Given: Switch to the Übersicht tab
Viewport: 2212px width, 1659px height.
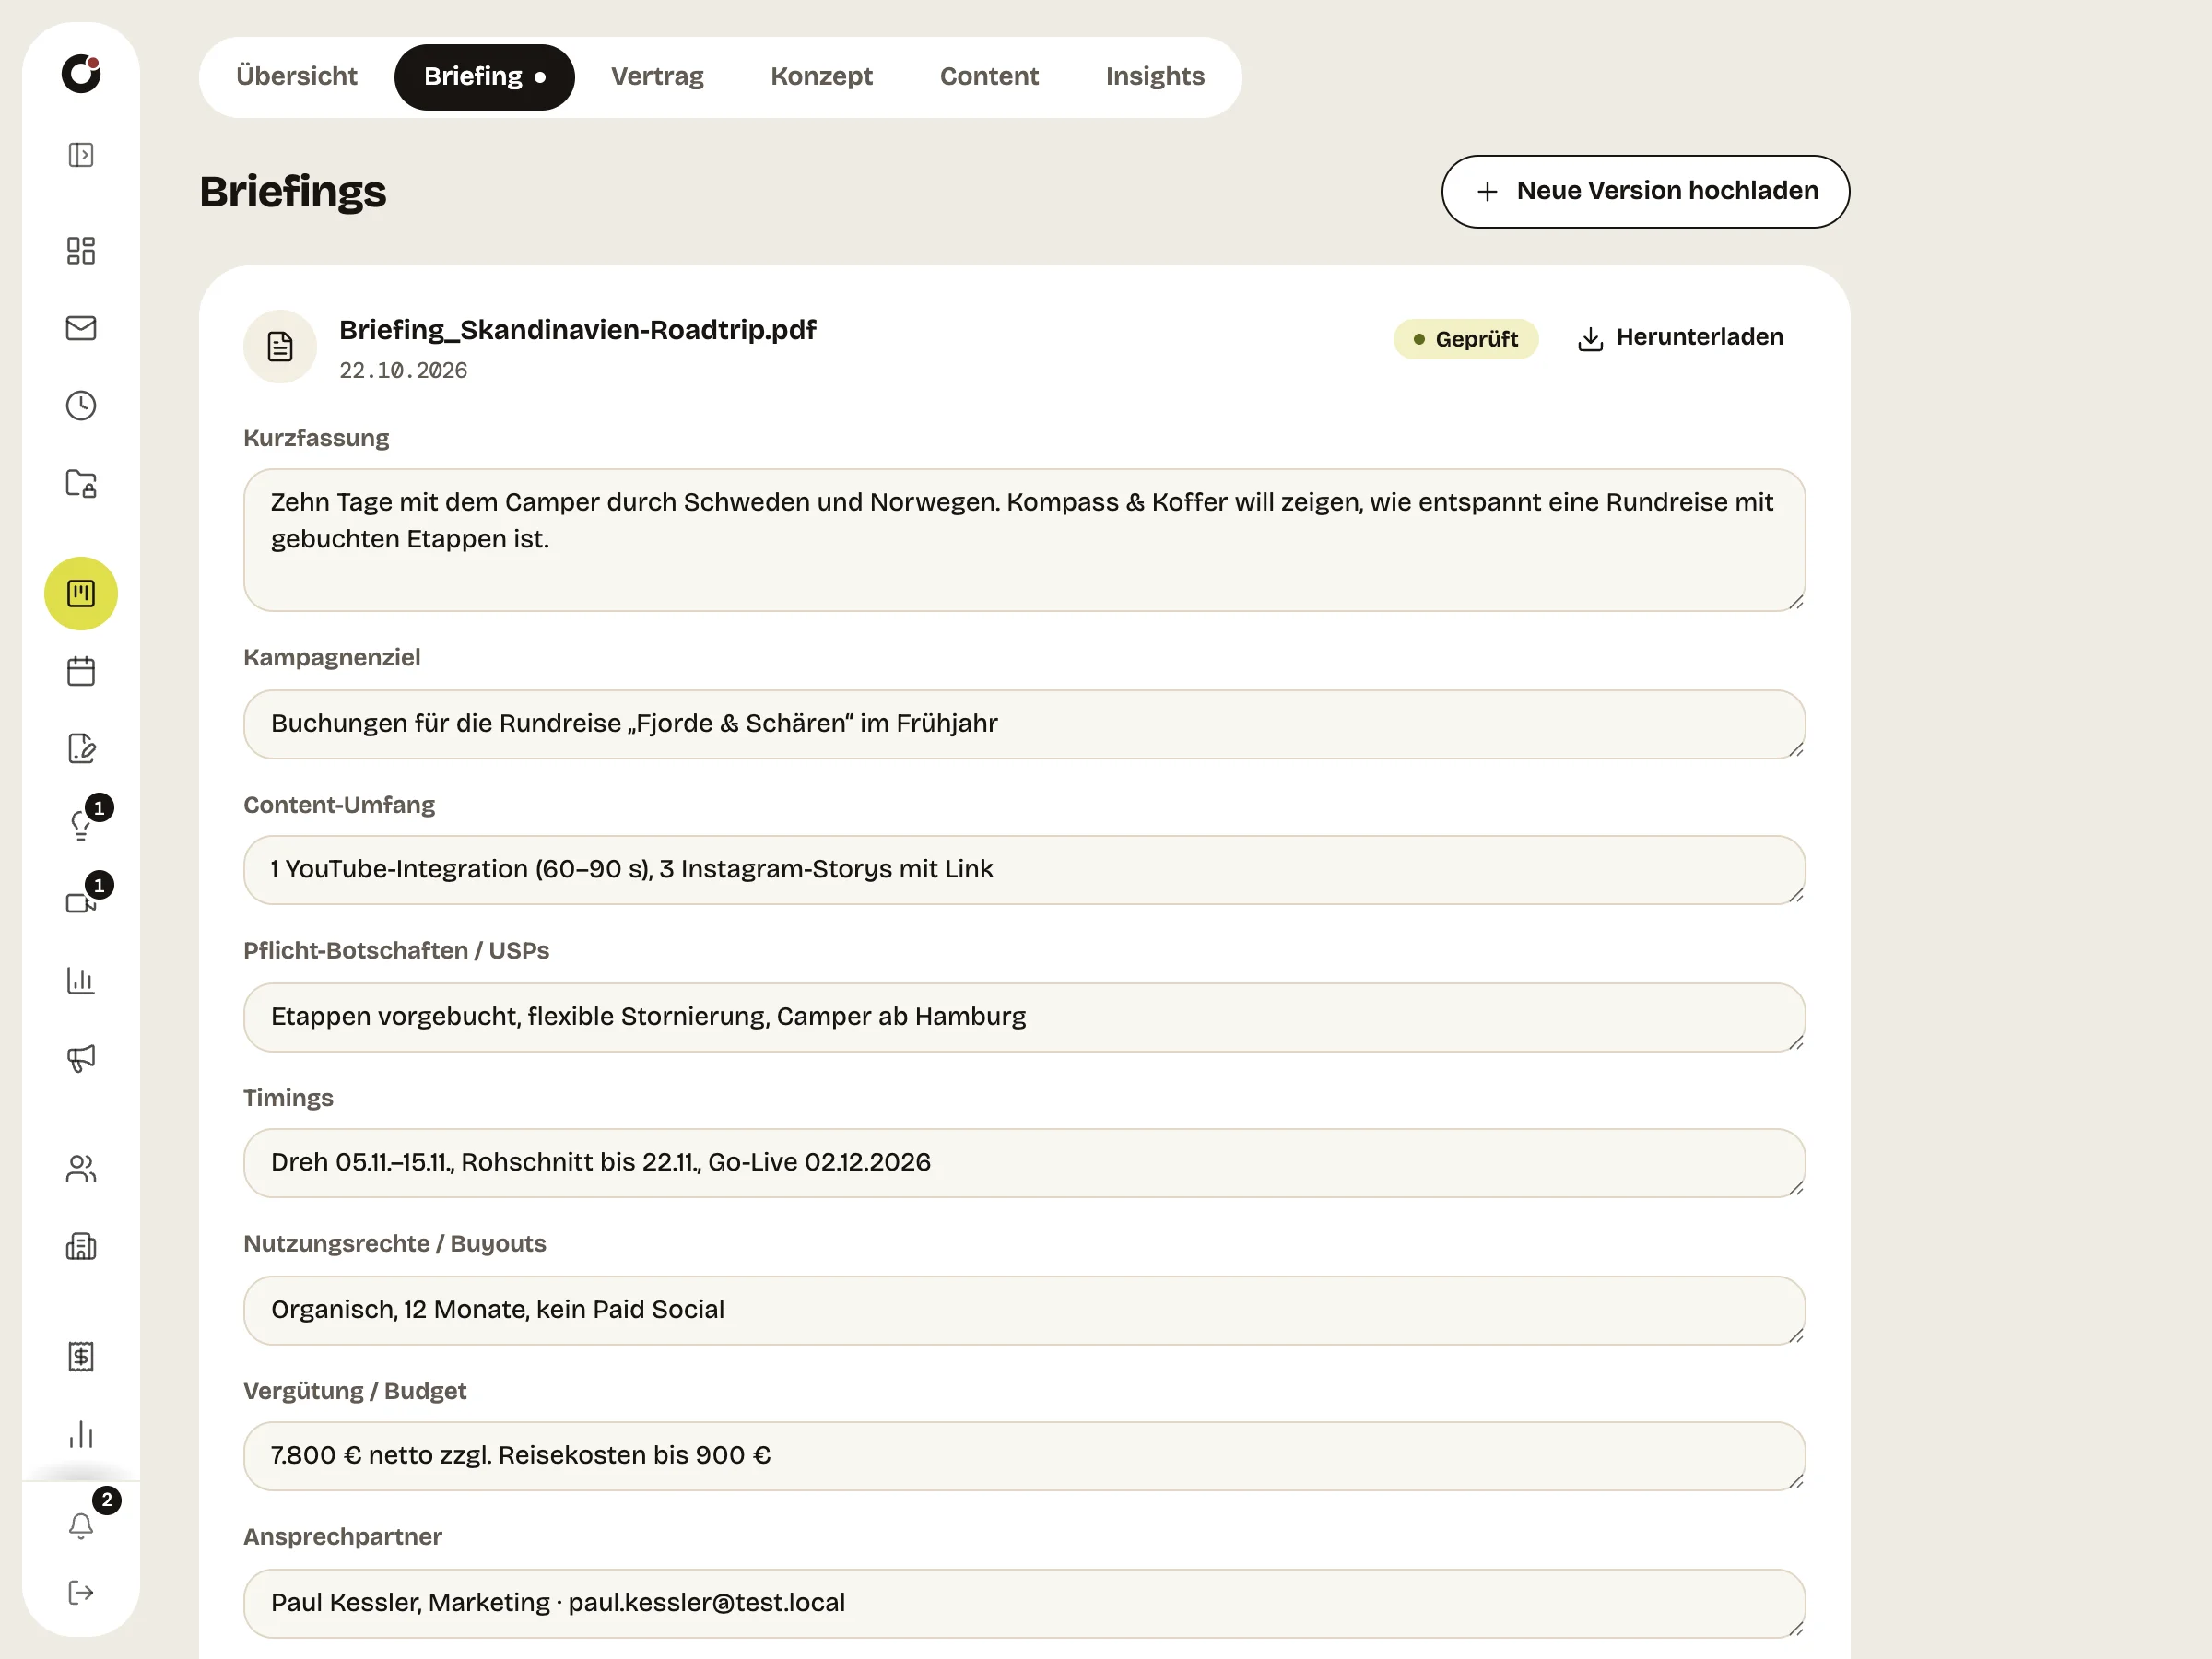Looking at the screenshot, I should [296, 77].
